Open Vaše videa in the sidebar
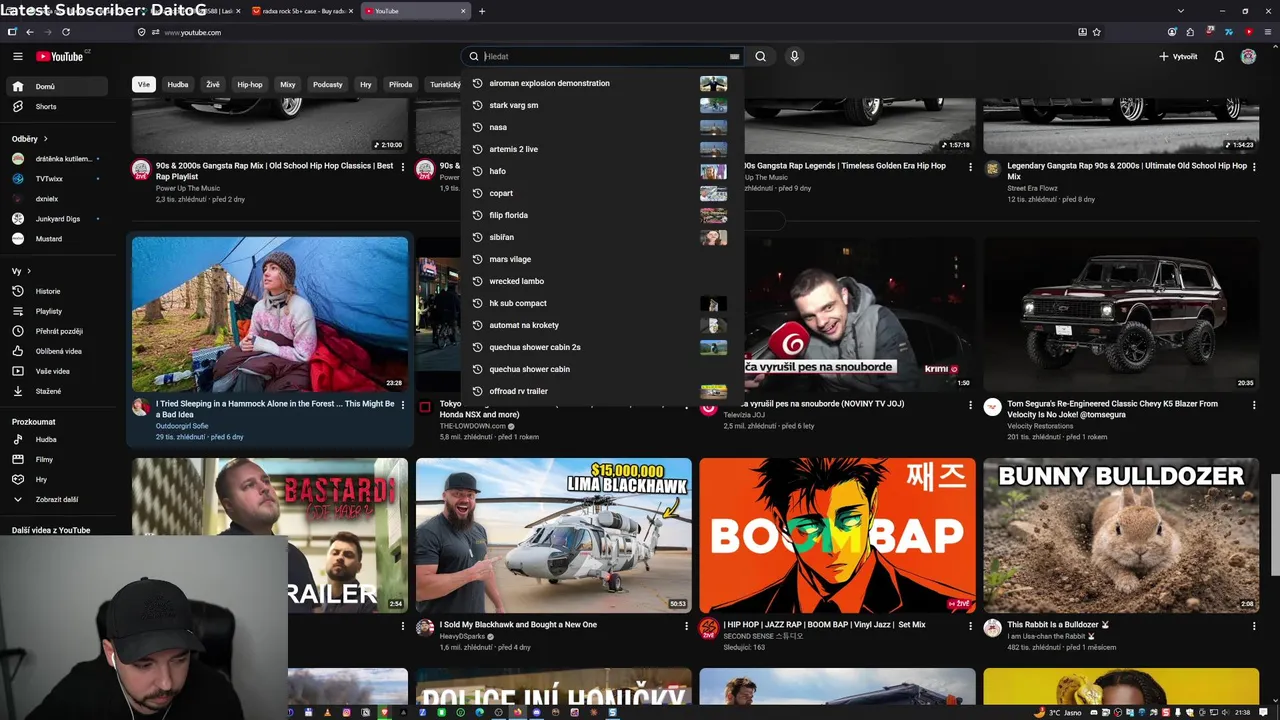Image resolution: width=1280 pixels, height=720 pixels. click(59, 371)
